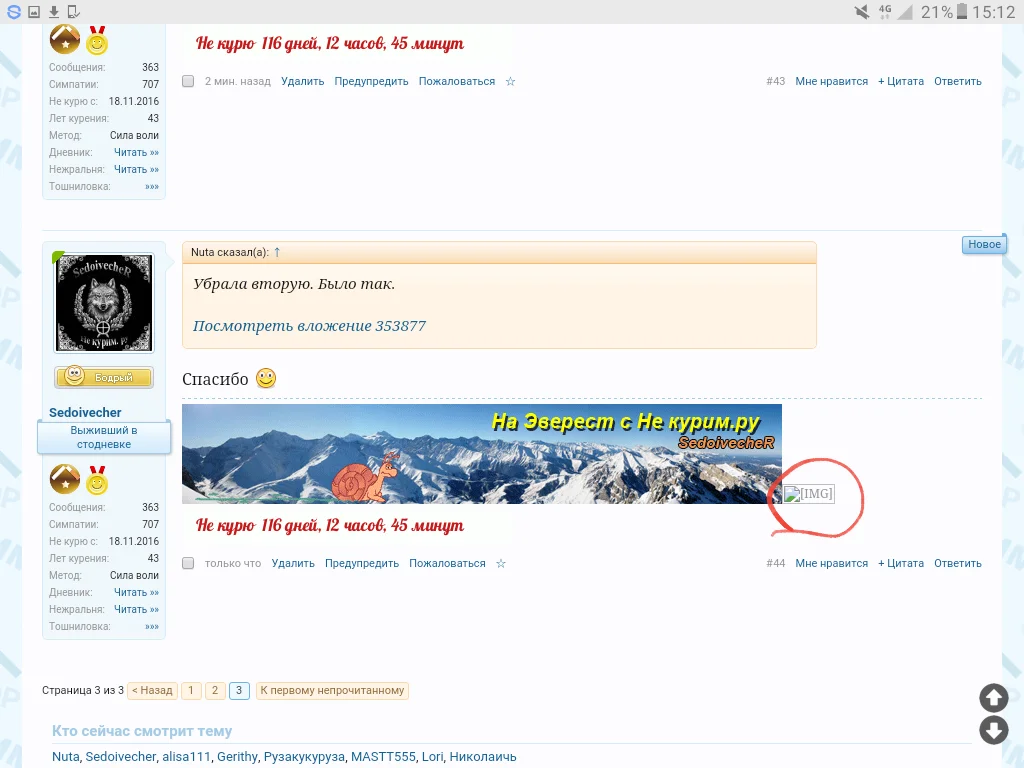1024x768 pixels.
Task: Jump to quoted Nuta post via arrow
Action: [277, 252]
